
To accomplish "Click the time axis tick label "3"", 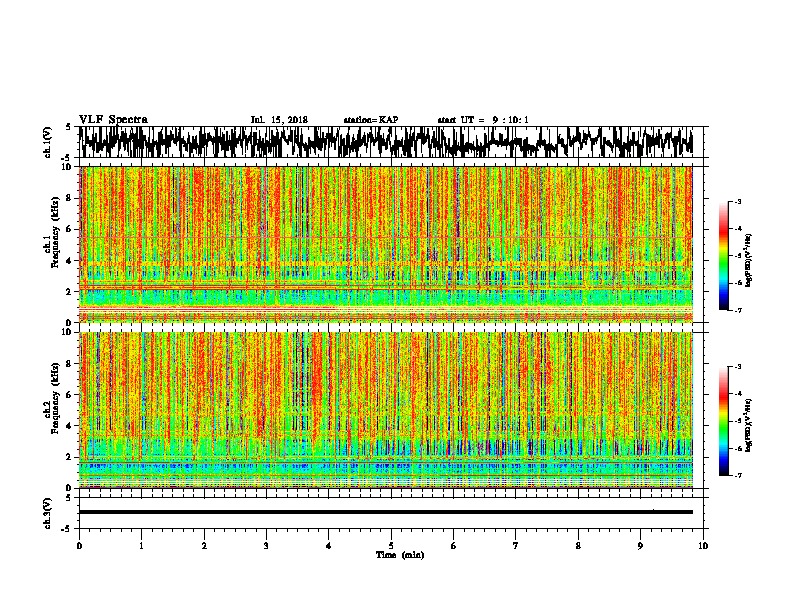I will (x=266, y=546).
